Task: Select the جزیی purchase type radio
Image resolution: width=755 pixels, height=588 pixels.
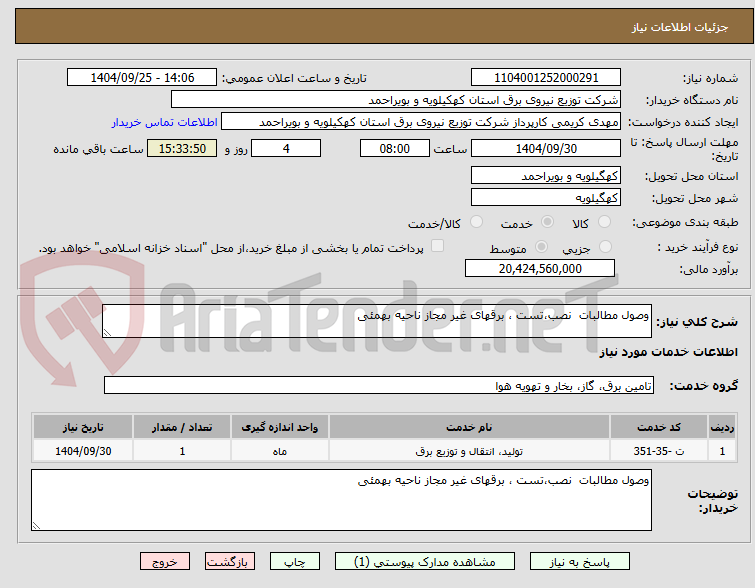Action: (x=605, y=247)
